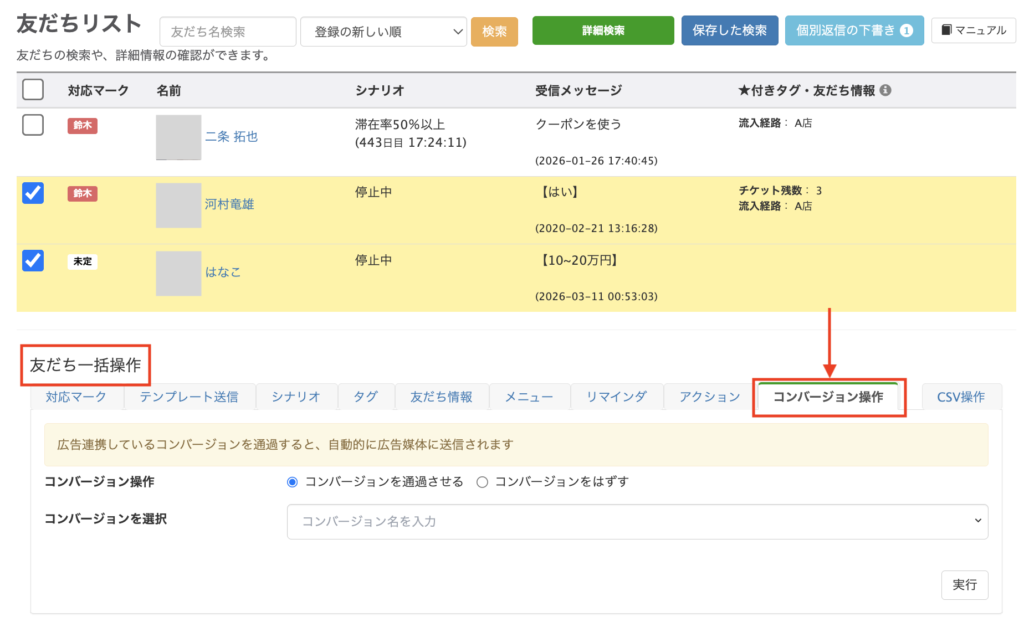Open 保存した検索 saved searches
Image resolution: width=1024 pixels, height=627 pixels.
[x=729, y=31]
